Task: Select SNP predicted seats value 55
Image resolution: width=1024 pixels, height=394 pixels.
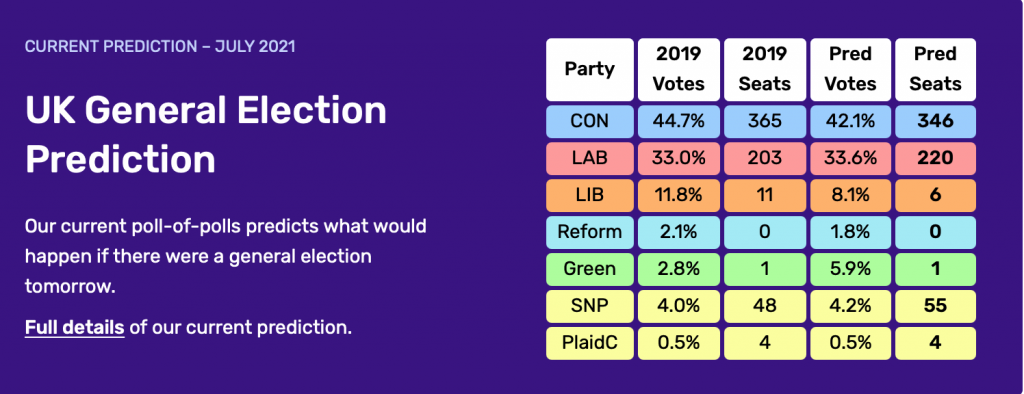Action: point(936,306)
